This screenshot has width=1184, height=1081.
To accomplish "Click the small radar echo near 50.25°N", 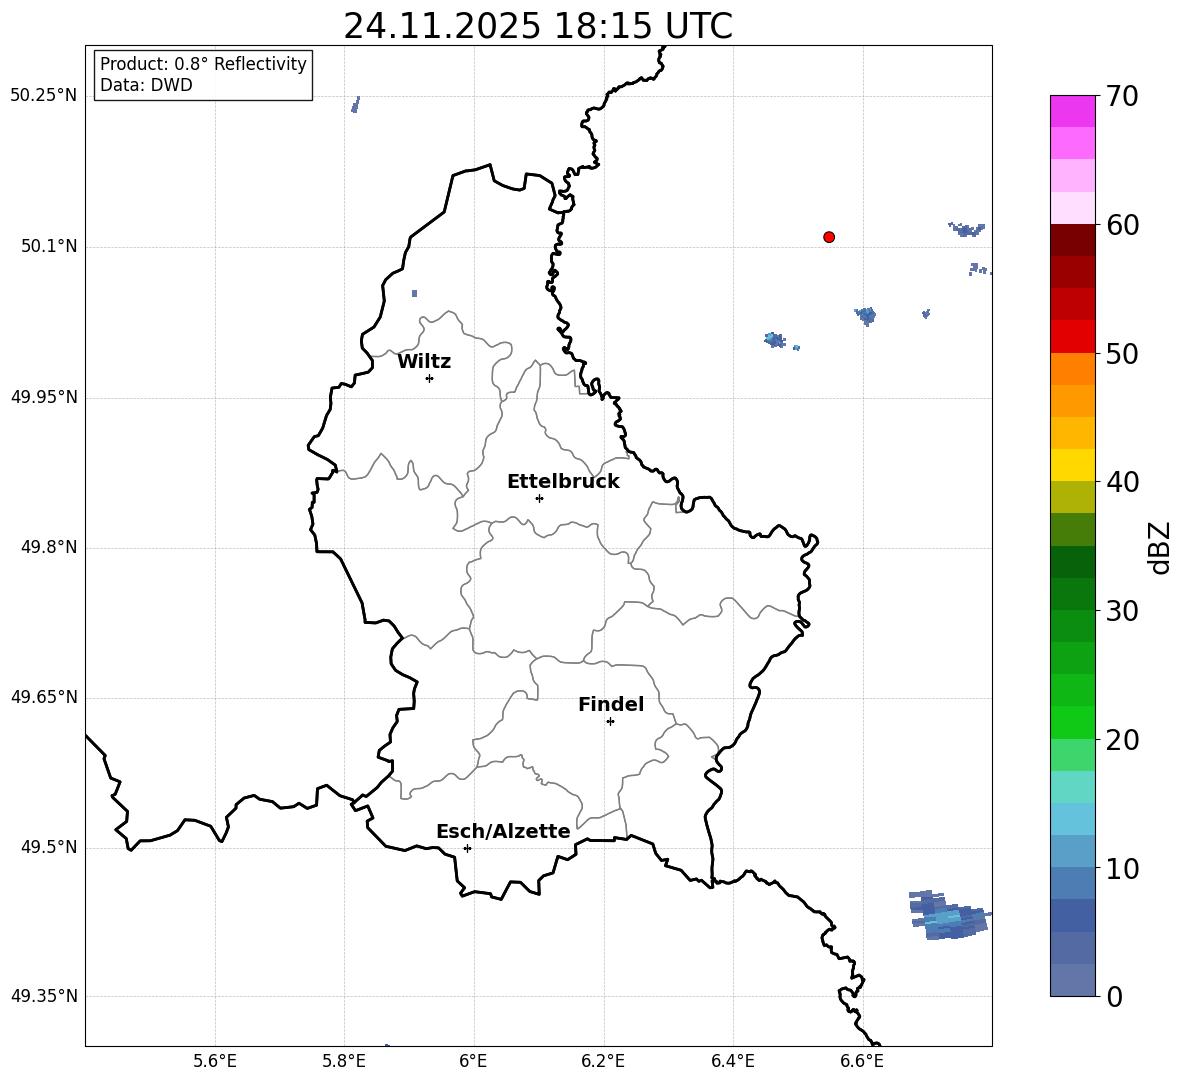I will click(x=355, y=104).
